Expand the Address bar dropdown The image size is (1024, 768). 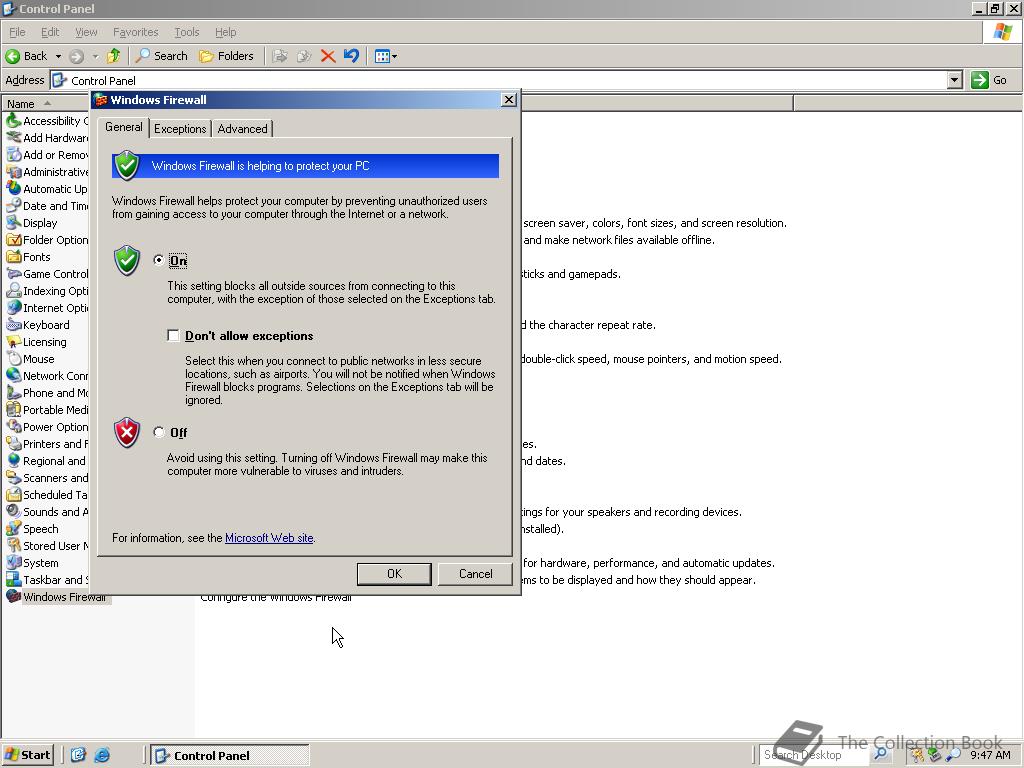[x=955, y=80]
